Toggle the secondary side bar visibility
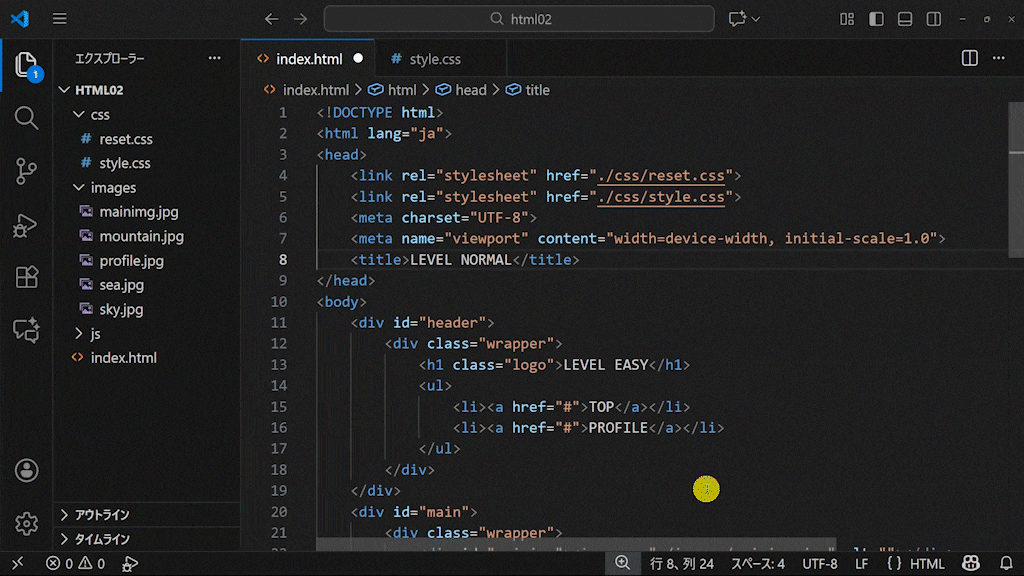The width and height of the screenshot is (1024, 576). [933, 19]
